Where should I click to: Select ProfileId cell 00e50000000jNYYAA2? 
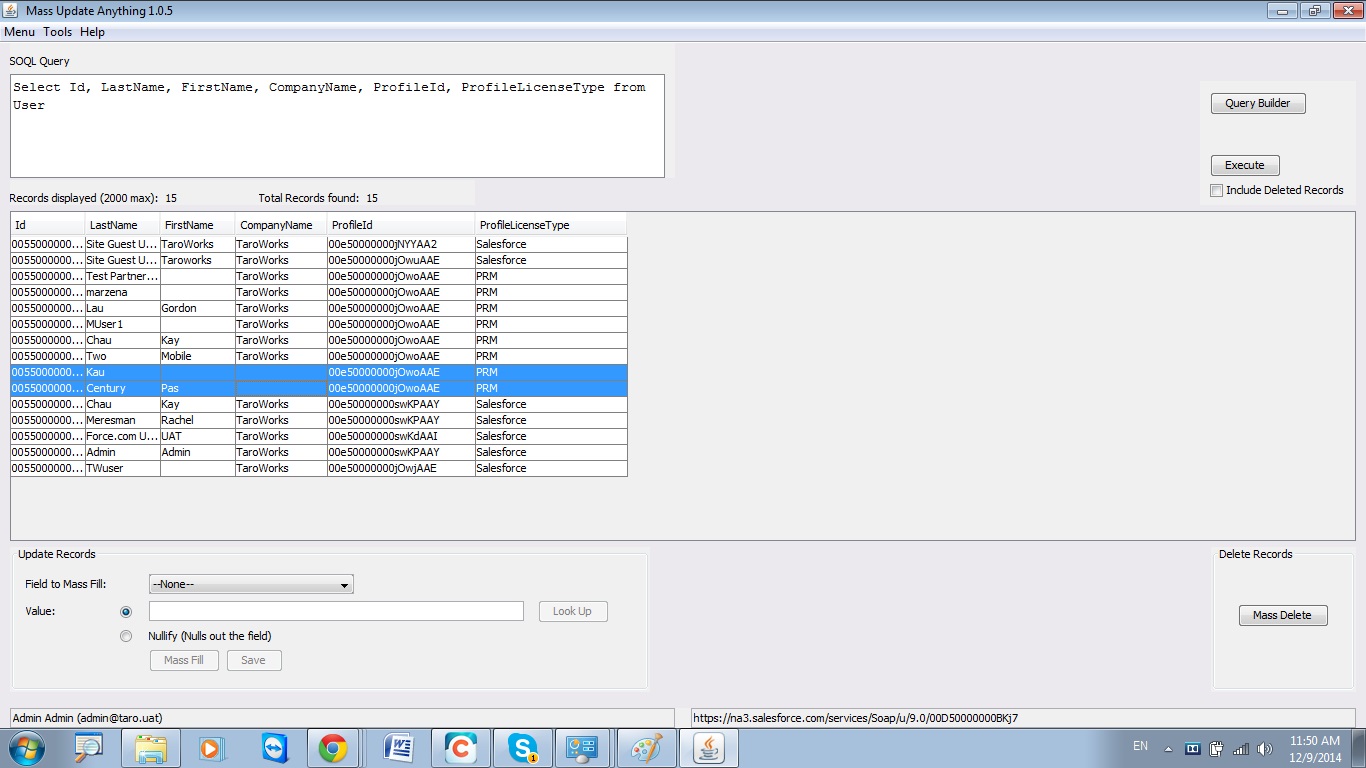pos(401,244)
